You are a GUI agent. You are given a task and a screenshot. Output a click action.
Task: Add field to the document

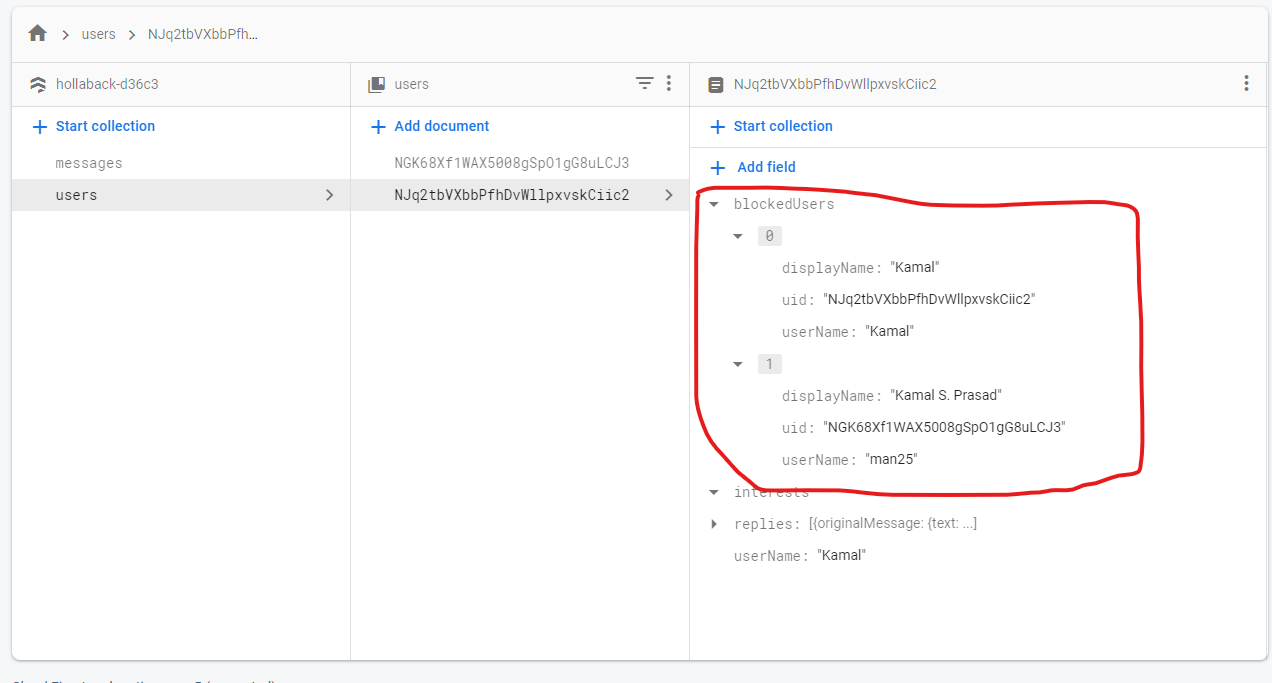tap(753, 167)
